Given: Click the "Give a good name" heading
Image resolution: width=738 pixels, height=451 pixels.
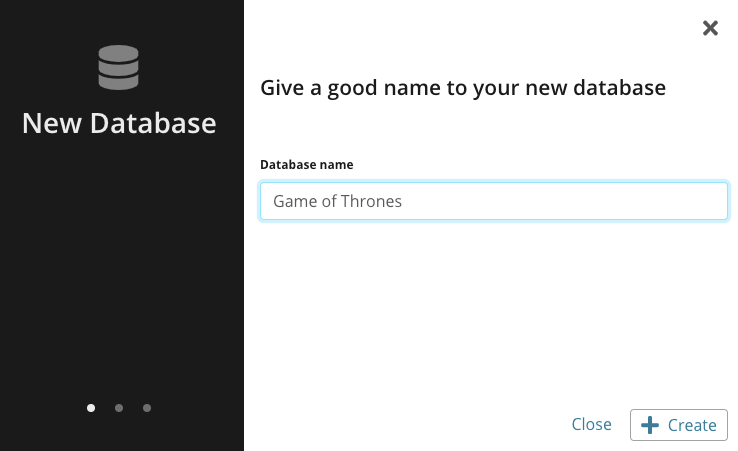Looking at the screenshot, I should (x=463, y=88).
